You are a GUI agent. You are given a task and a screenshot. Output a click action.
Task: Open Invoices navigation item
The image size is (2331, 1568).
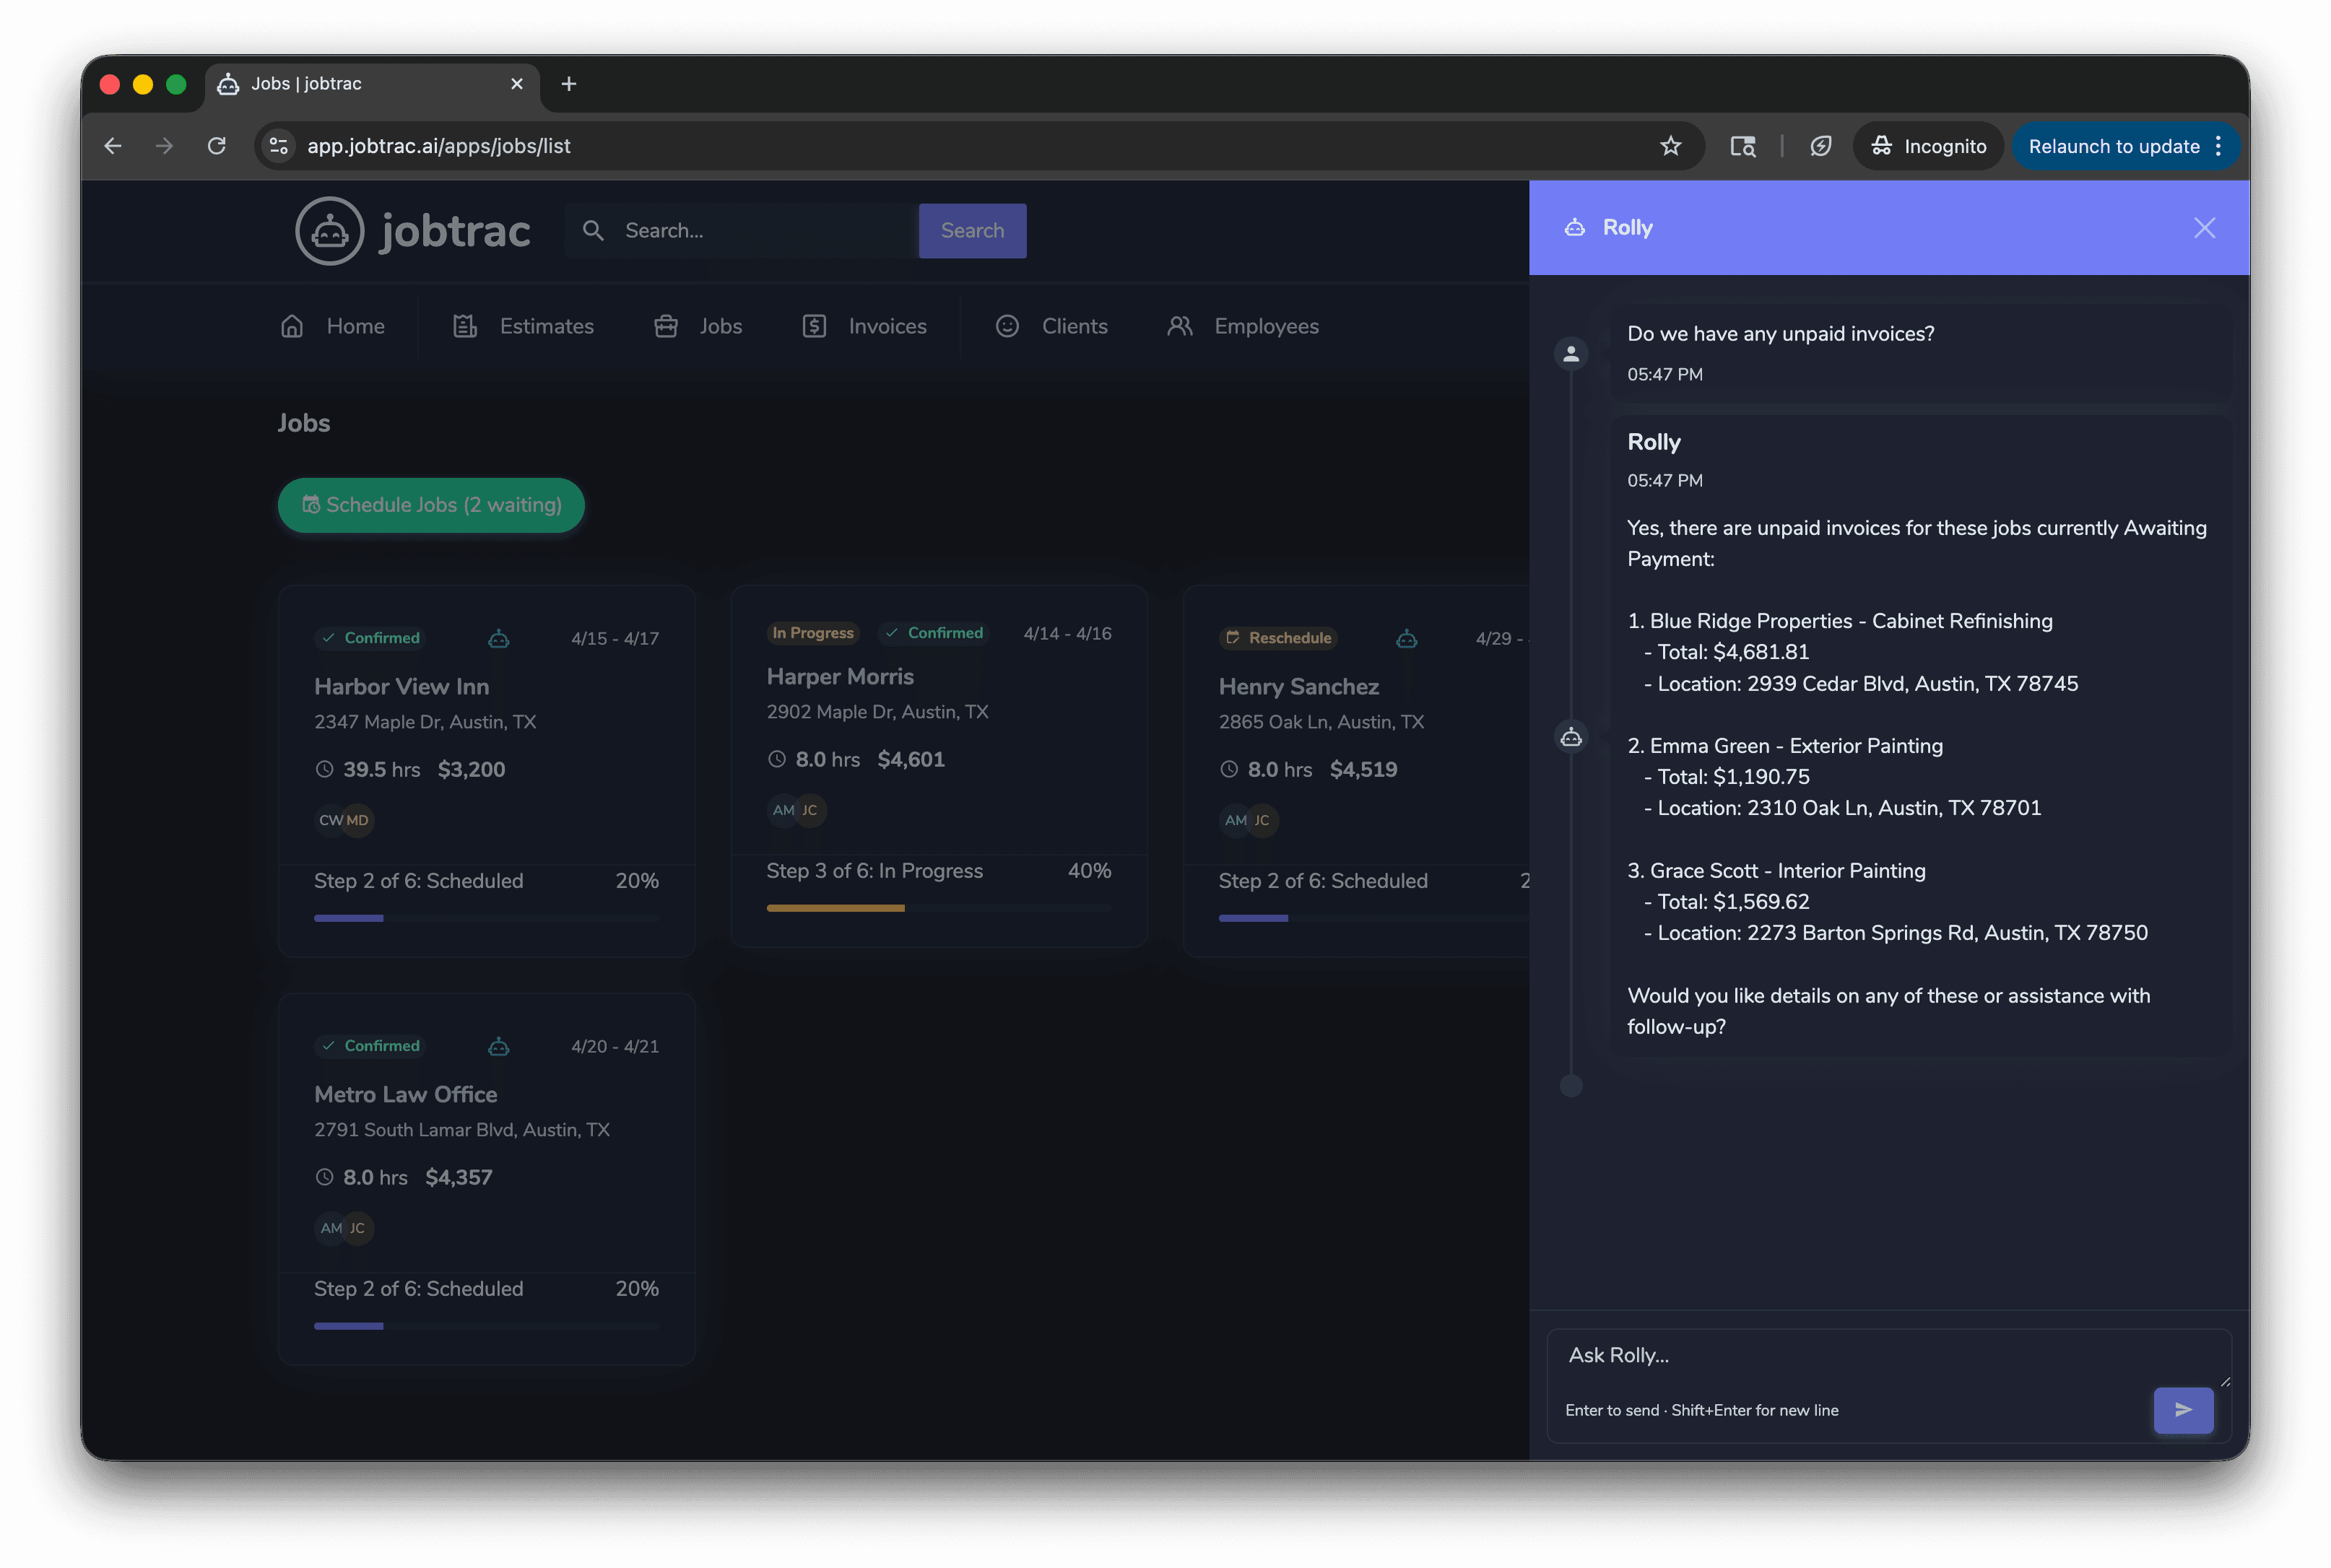(x=865, y=327)
